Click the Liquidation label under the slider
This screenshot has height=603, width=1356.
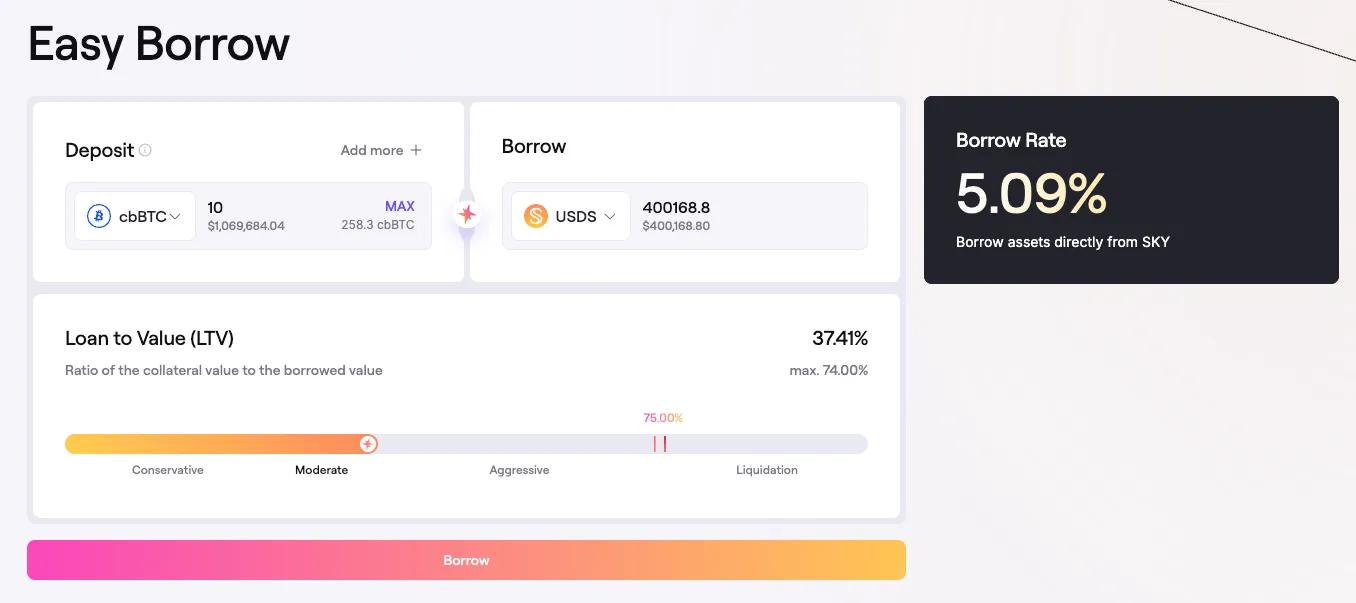click(767, 470)
